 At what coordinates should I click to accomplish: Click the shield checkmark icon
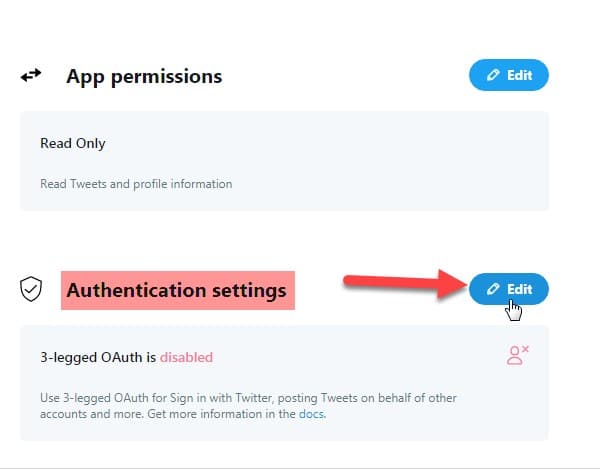[32, 290]
